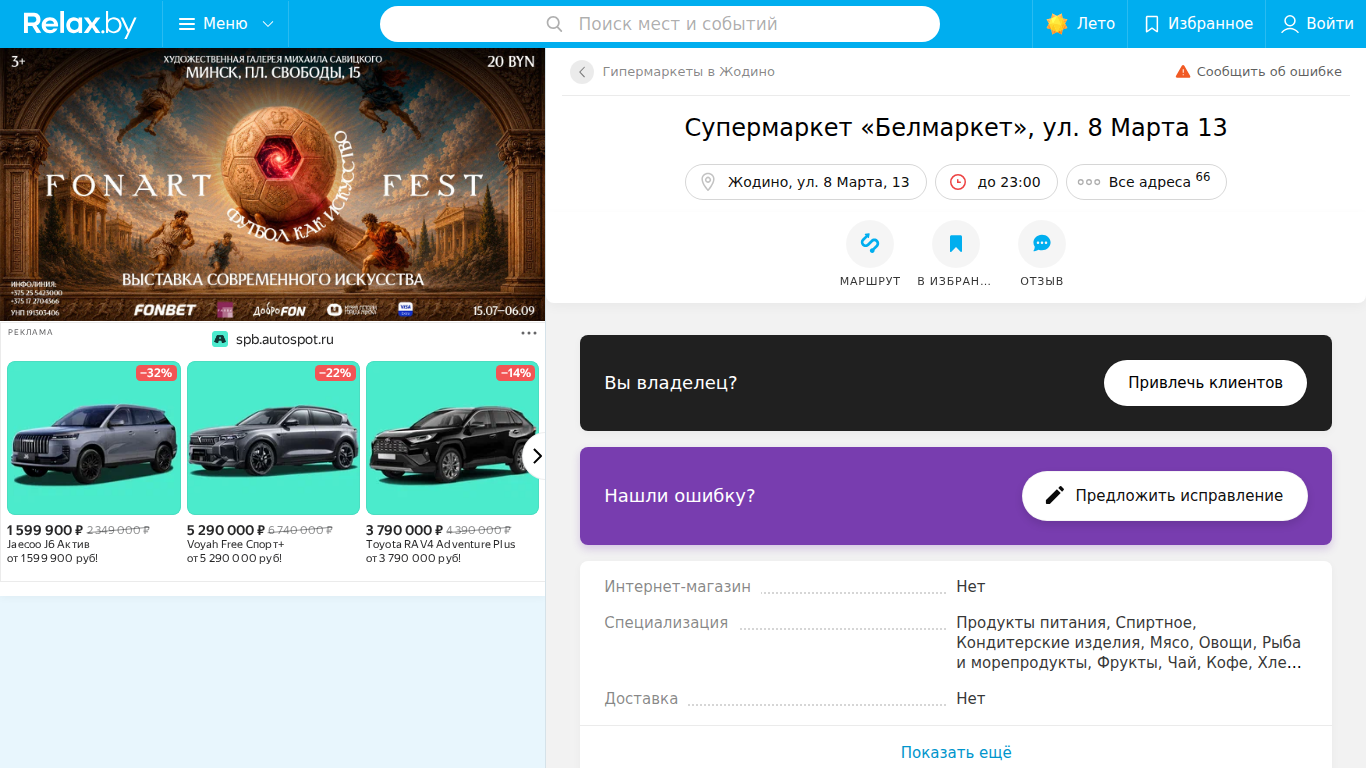Click the Jaecoo J6 car ad image
Image resolution: width=1366 pixels, height=768 pixels.
click(x=94, y=438)
